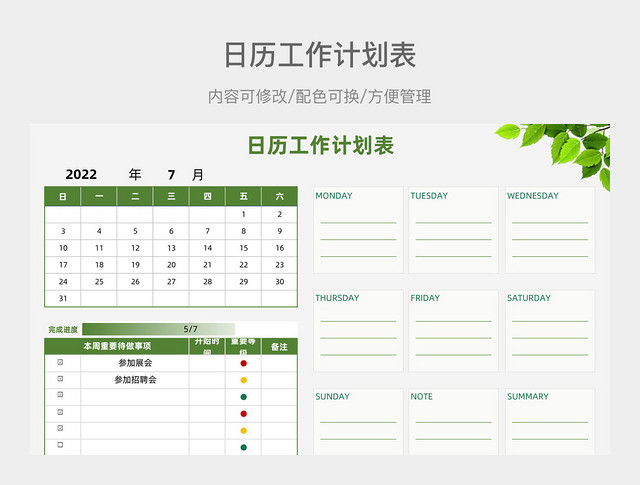
Task: Select the 重要等级 column header
Action: click(243, 346)
